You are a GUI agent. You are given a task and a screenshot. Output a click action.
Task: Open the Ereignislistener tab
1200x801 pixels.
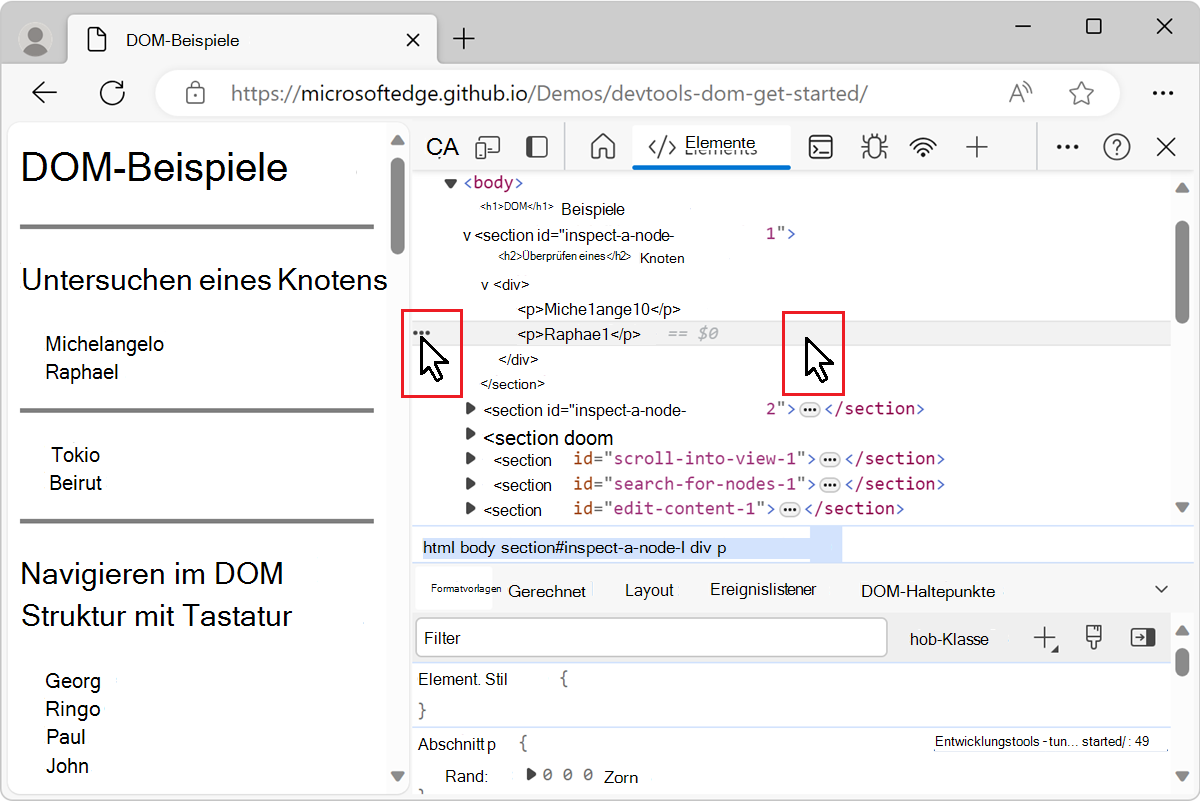(763, 590)
